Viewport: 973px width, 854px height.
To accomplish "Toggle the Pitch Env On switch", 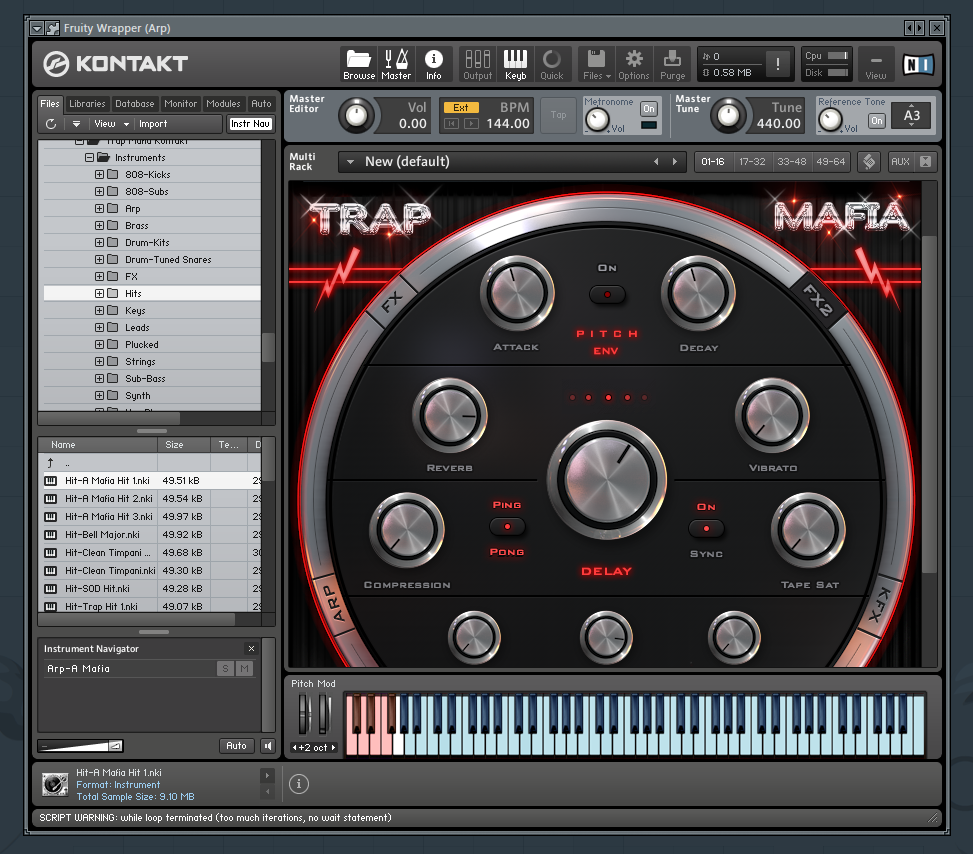I will (607, 294).
